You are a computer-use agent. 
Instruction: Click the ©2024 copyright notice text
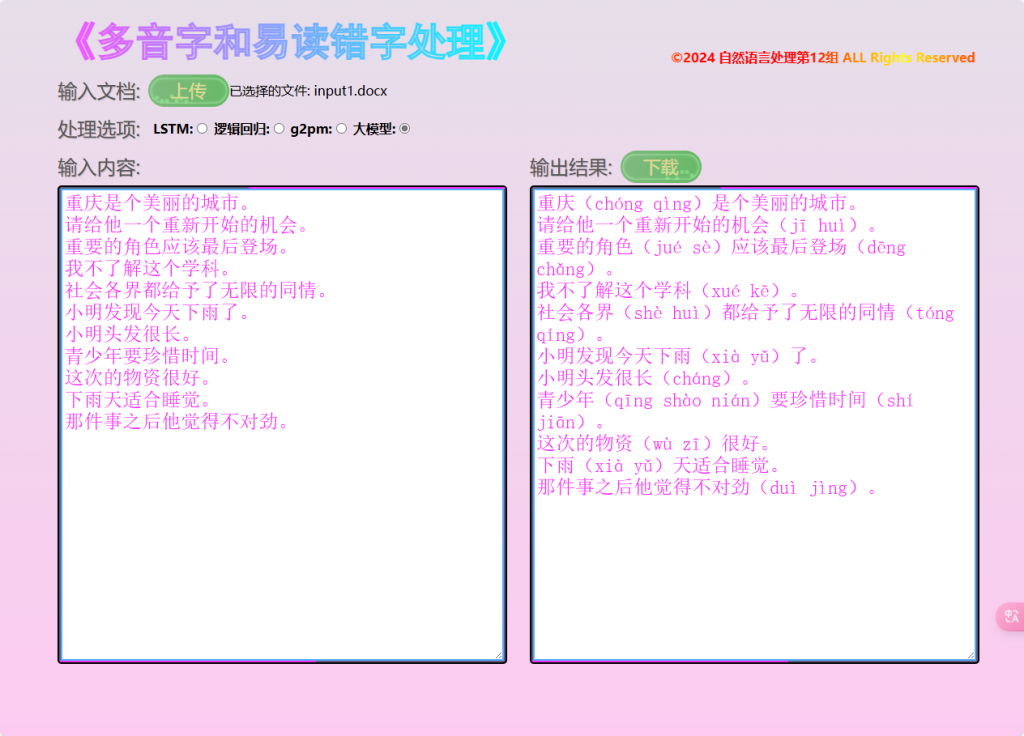[822, 58]
